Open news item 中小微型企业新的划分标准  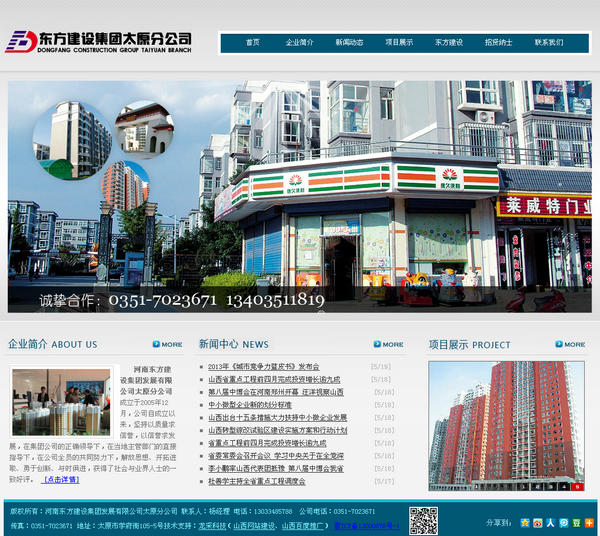250,405
